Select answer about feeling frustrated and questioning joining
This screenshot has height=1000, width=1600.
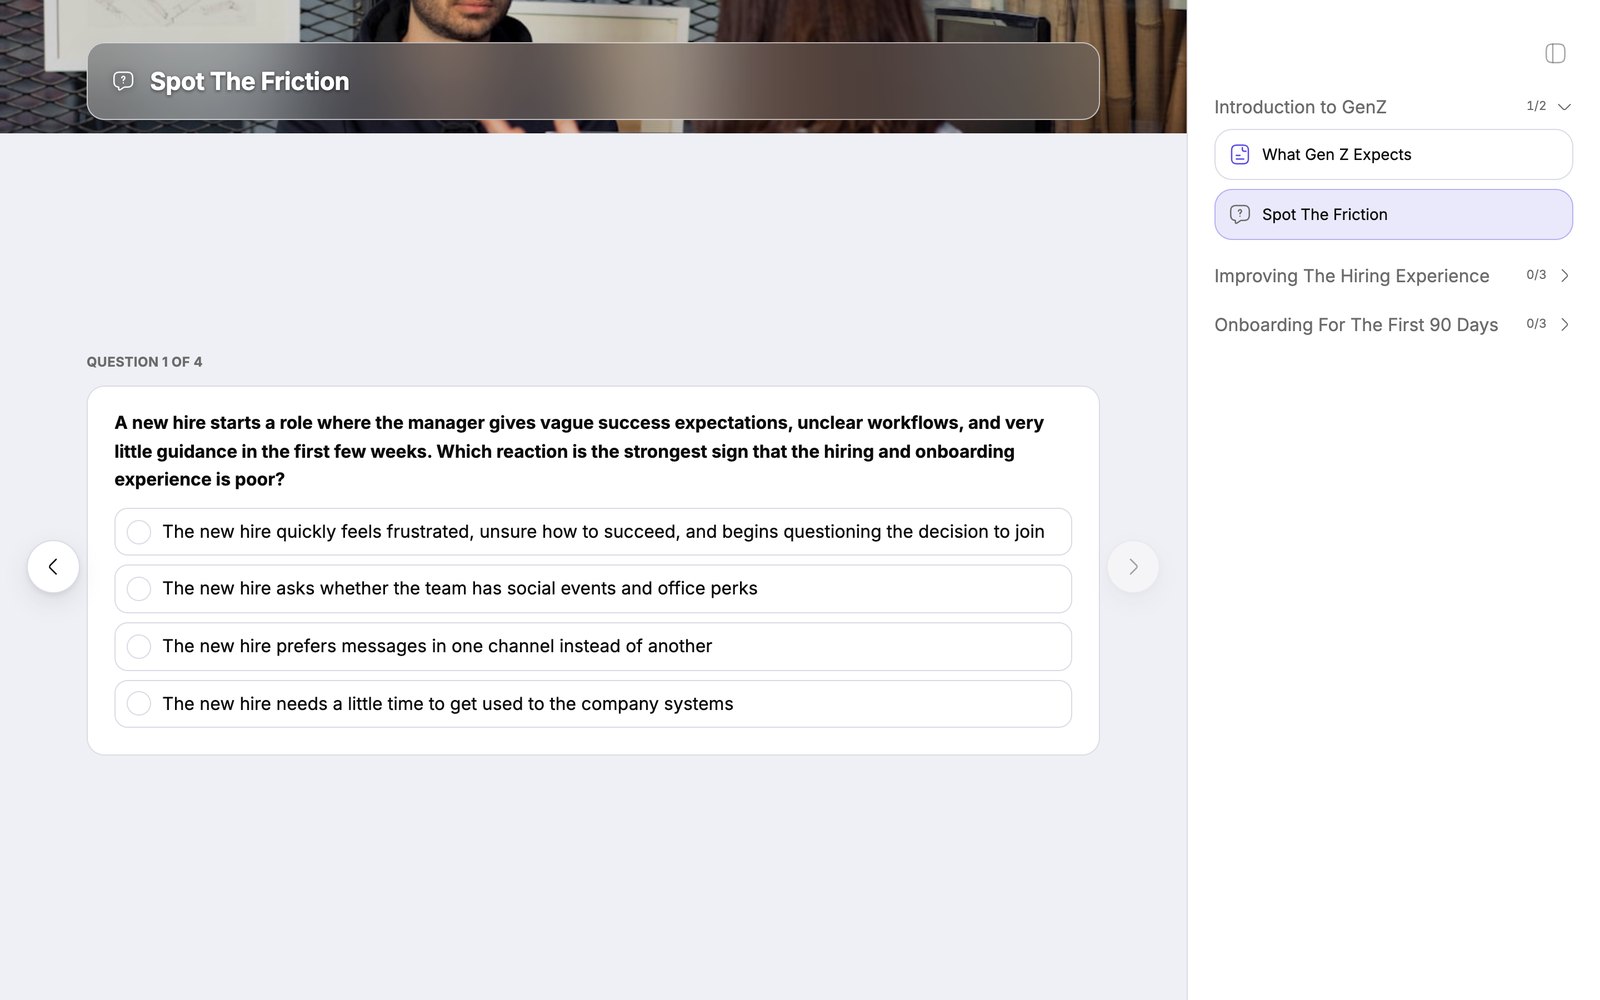(593, 532)
